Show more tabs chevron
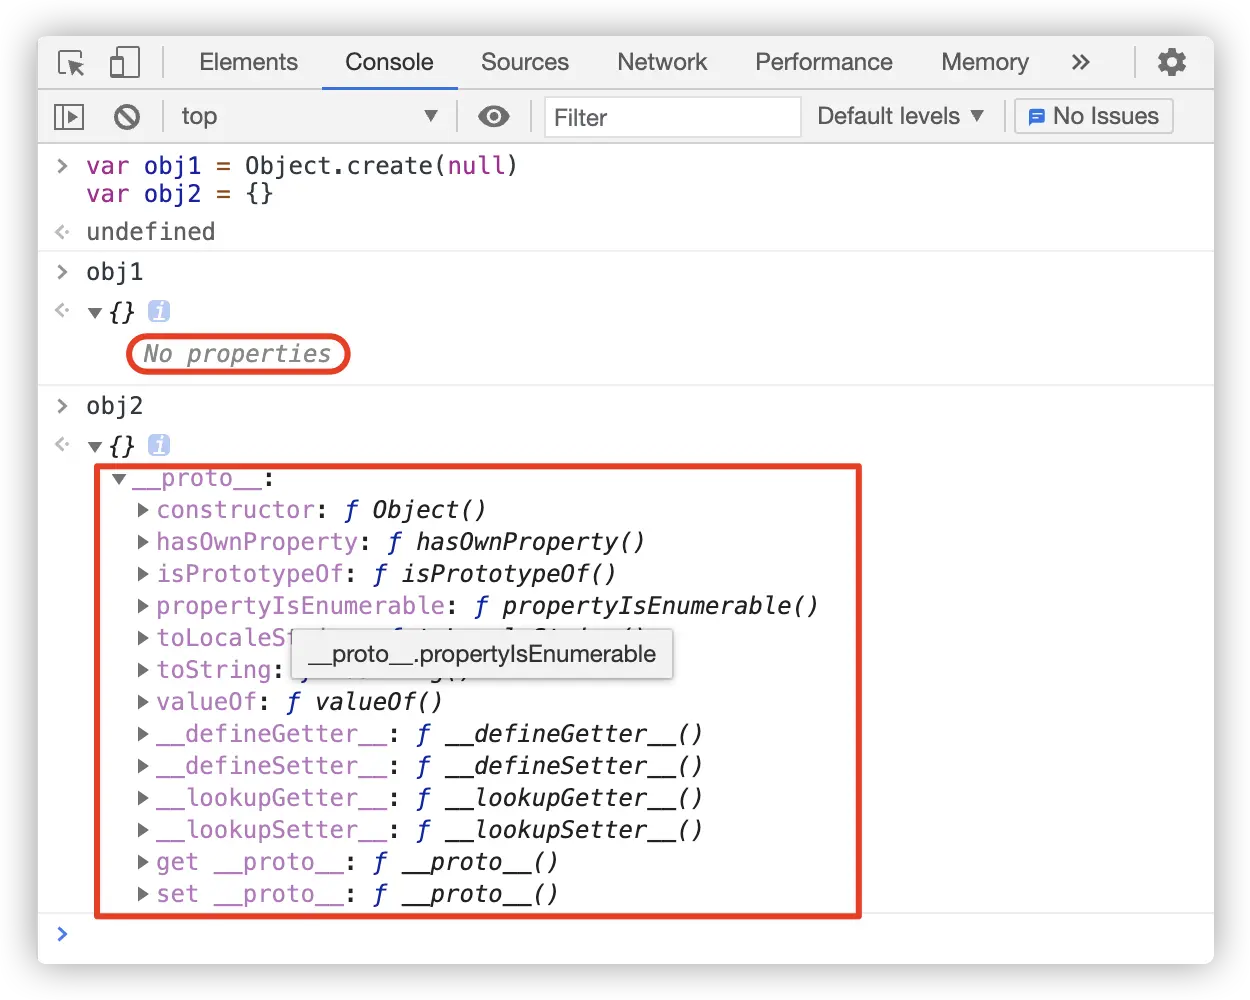The image size is (1250, 1000). point(1080,62)
